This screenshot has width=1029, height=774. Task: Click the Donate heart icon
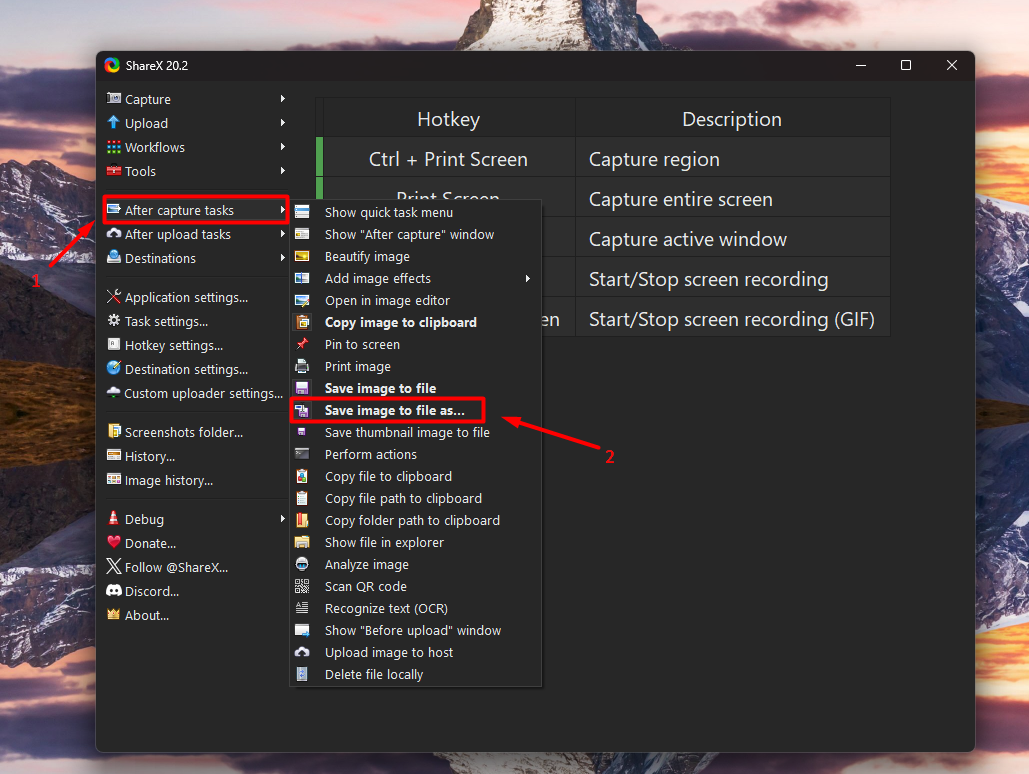pyautogui.click(x=114, y=542)
